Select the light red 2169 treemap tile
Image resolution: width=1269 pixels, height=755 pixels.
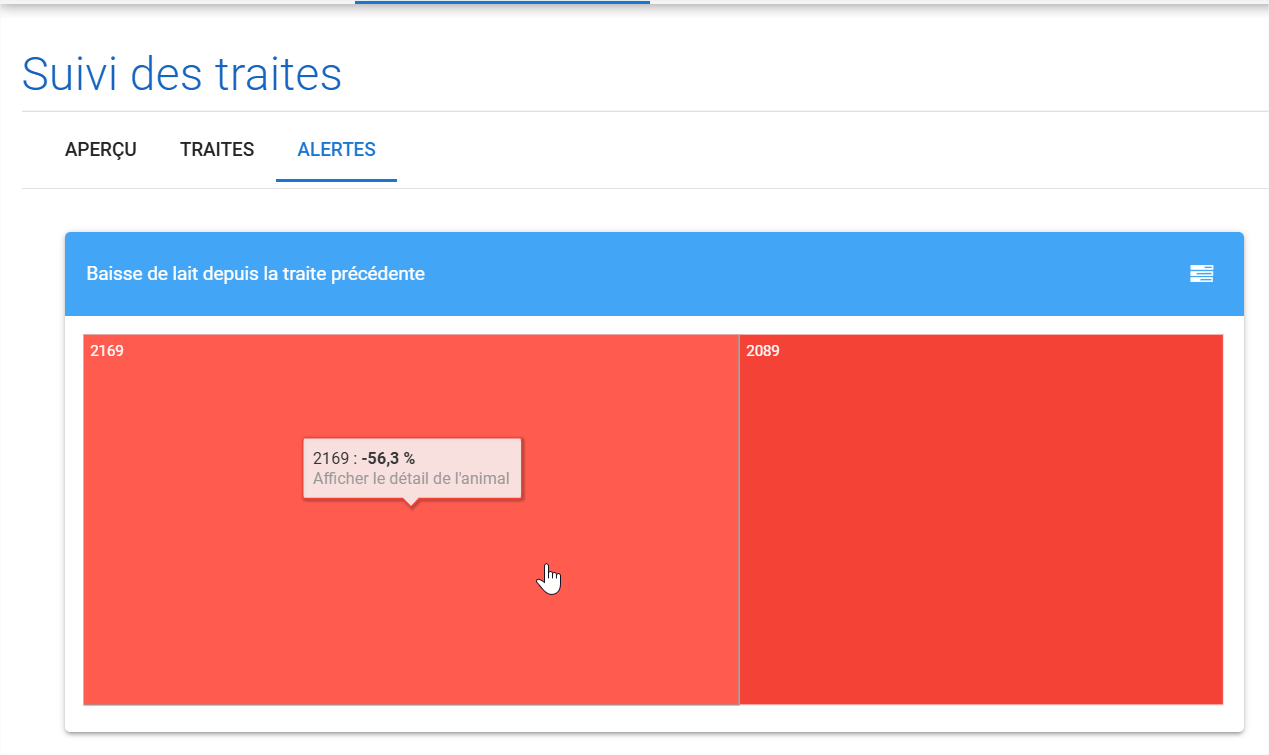coord(411,600)
